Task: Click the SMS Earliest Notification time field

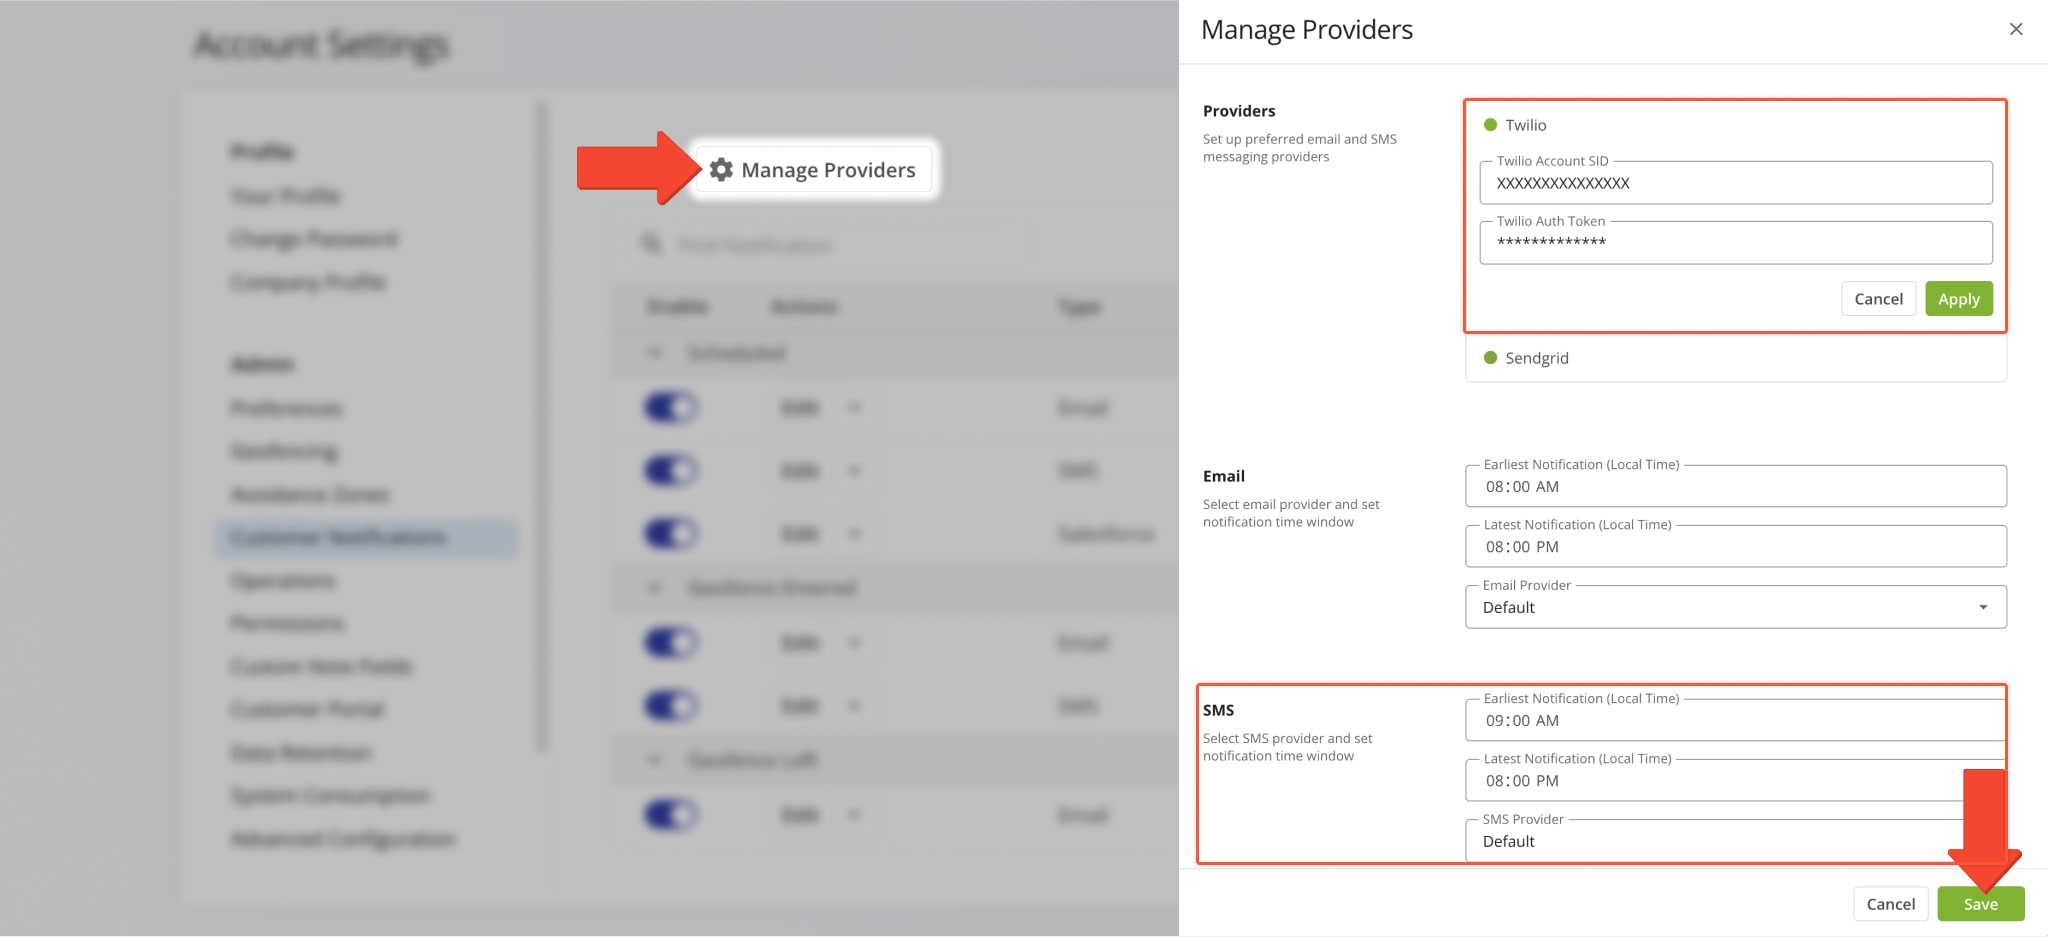Action: click(x=1735, y=721)
